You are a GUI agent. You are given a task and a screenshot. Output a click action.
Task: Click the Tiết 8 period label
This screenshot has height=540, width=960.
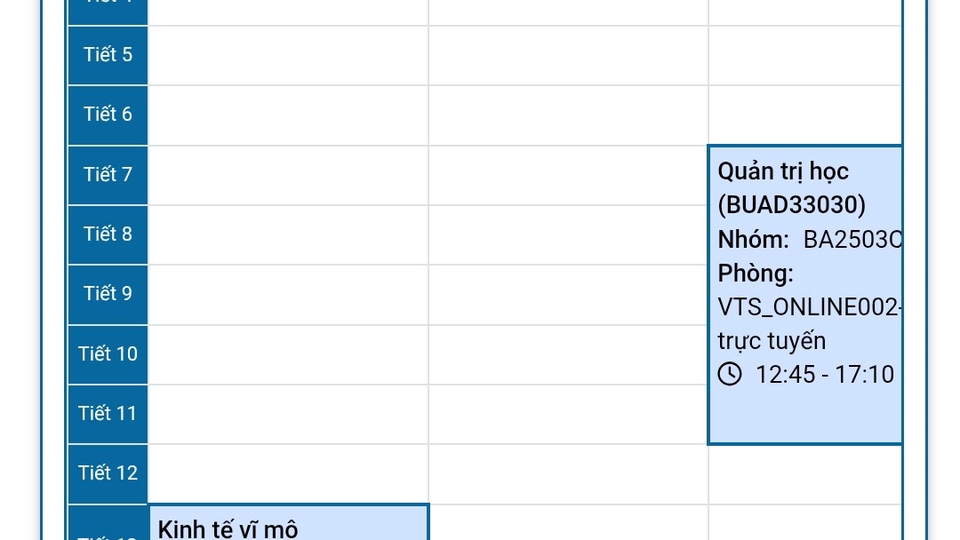pos(108,234)
